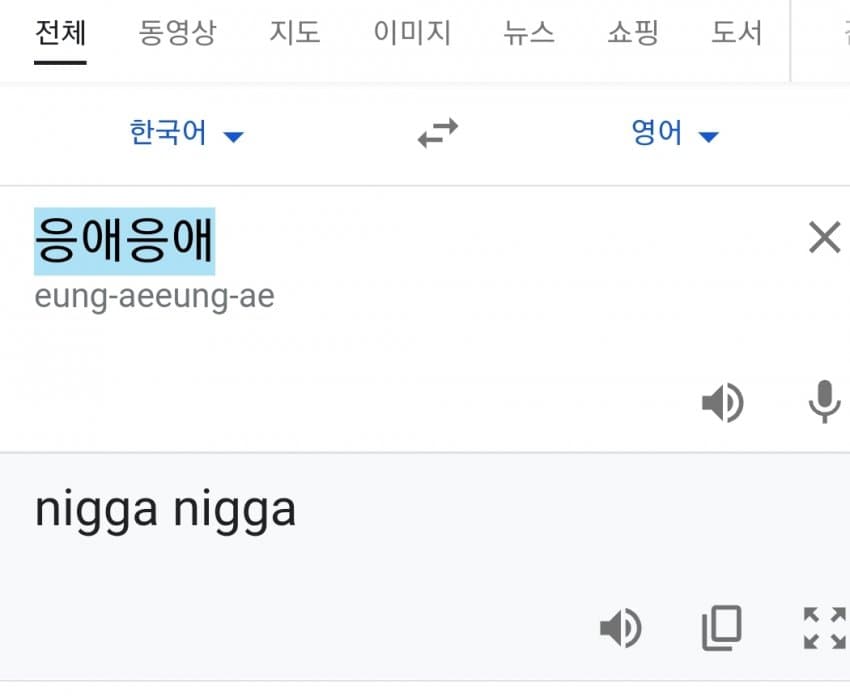The image size is (850, 696).
Task: Expand translation to fullscreen
Action: pos(825,628)
